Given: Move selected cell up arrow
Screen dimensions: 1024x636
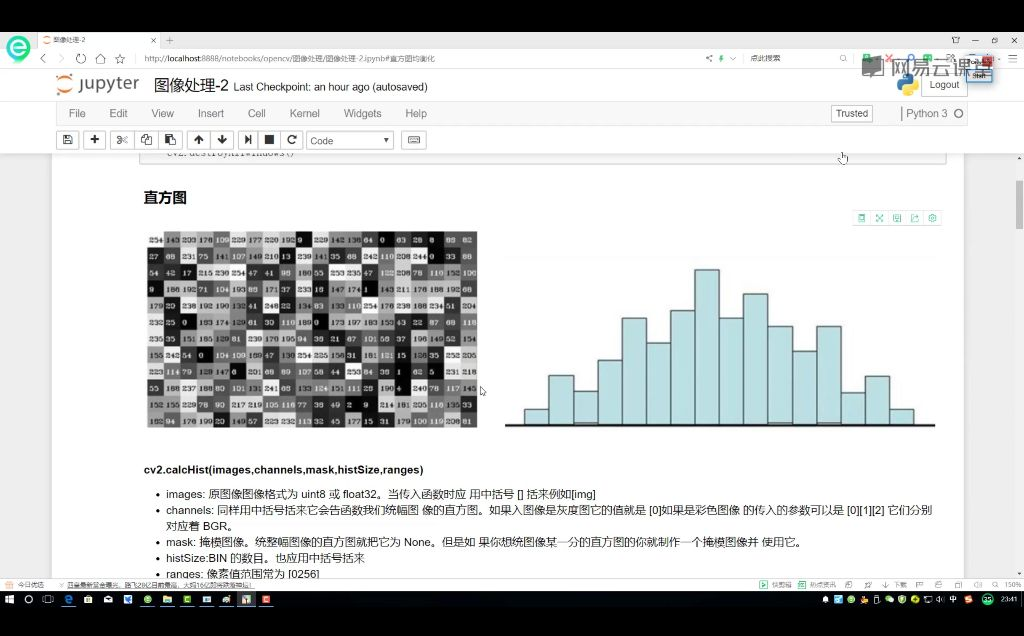Looking at the screenshot, I should [x=199, y=140].
